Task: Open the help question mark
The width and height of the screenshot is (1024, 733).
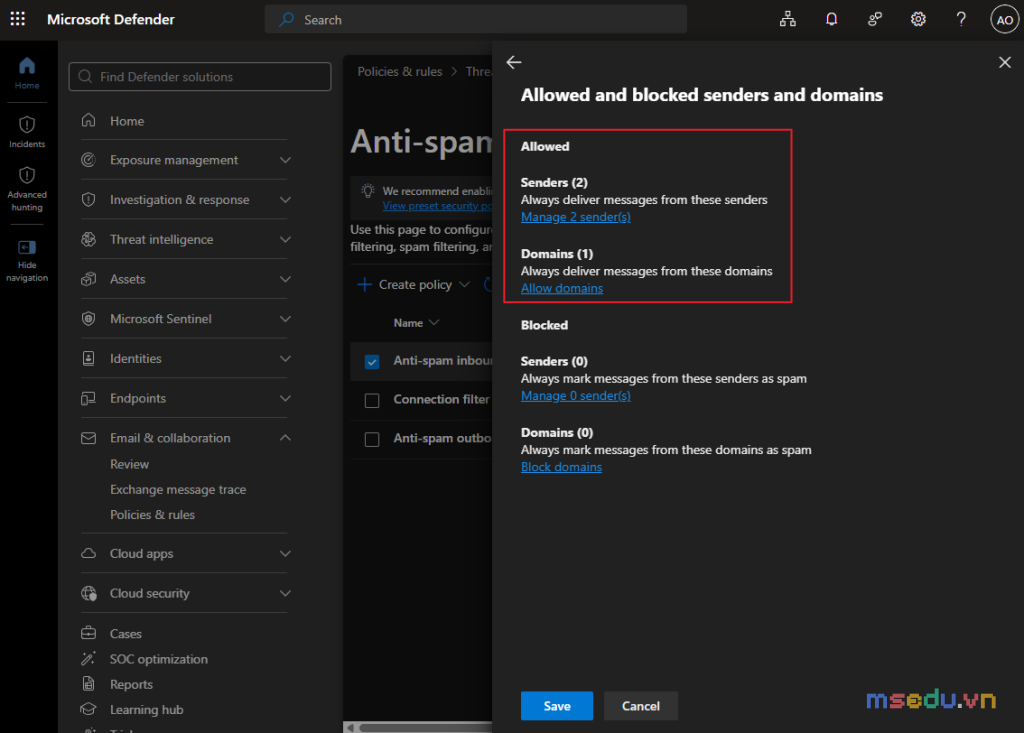Action: 961,20
